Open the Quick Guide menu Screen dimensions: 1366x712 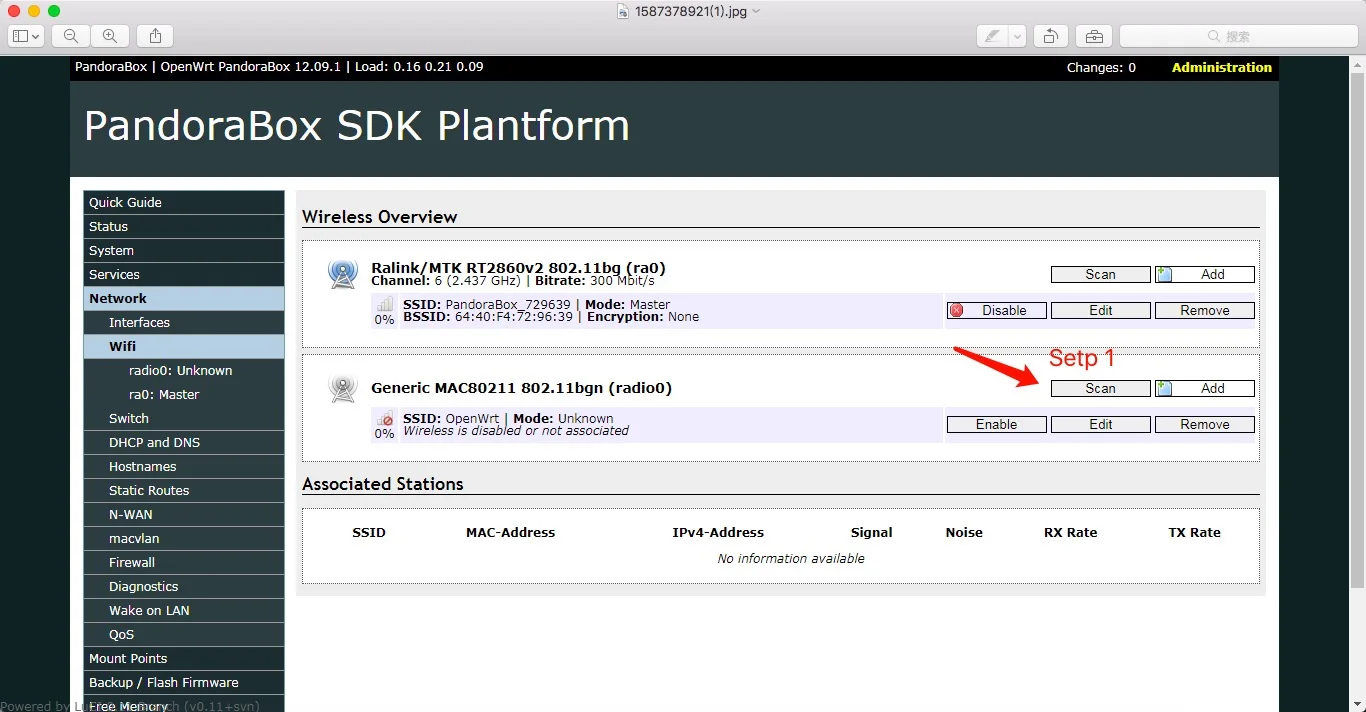184,202
